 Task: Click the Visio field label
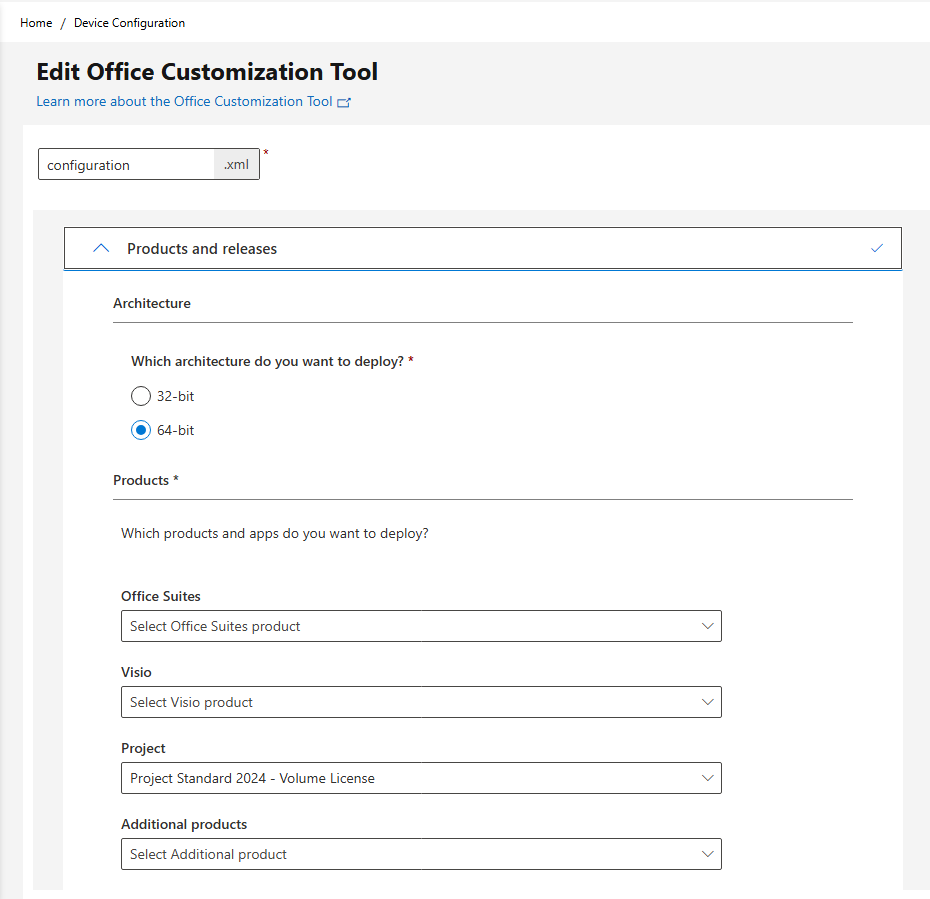click(x=136, y=672)
